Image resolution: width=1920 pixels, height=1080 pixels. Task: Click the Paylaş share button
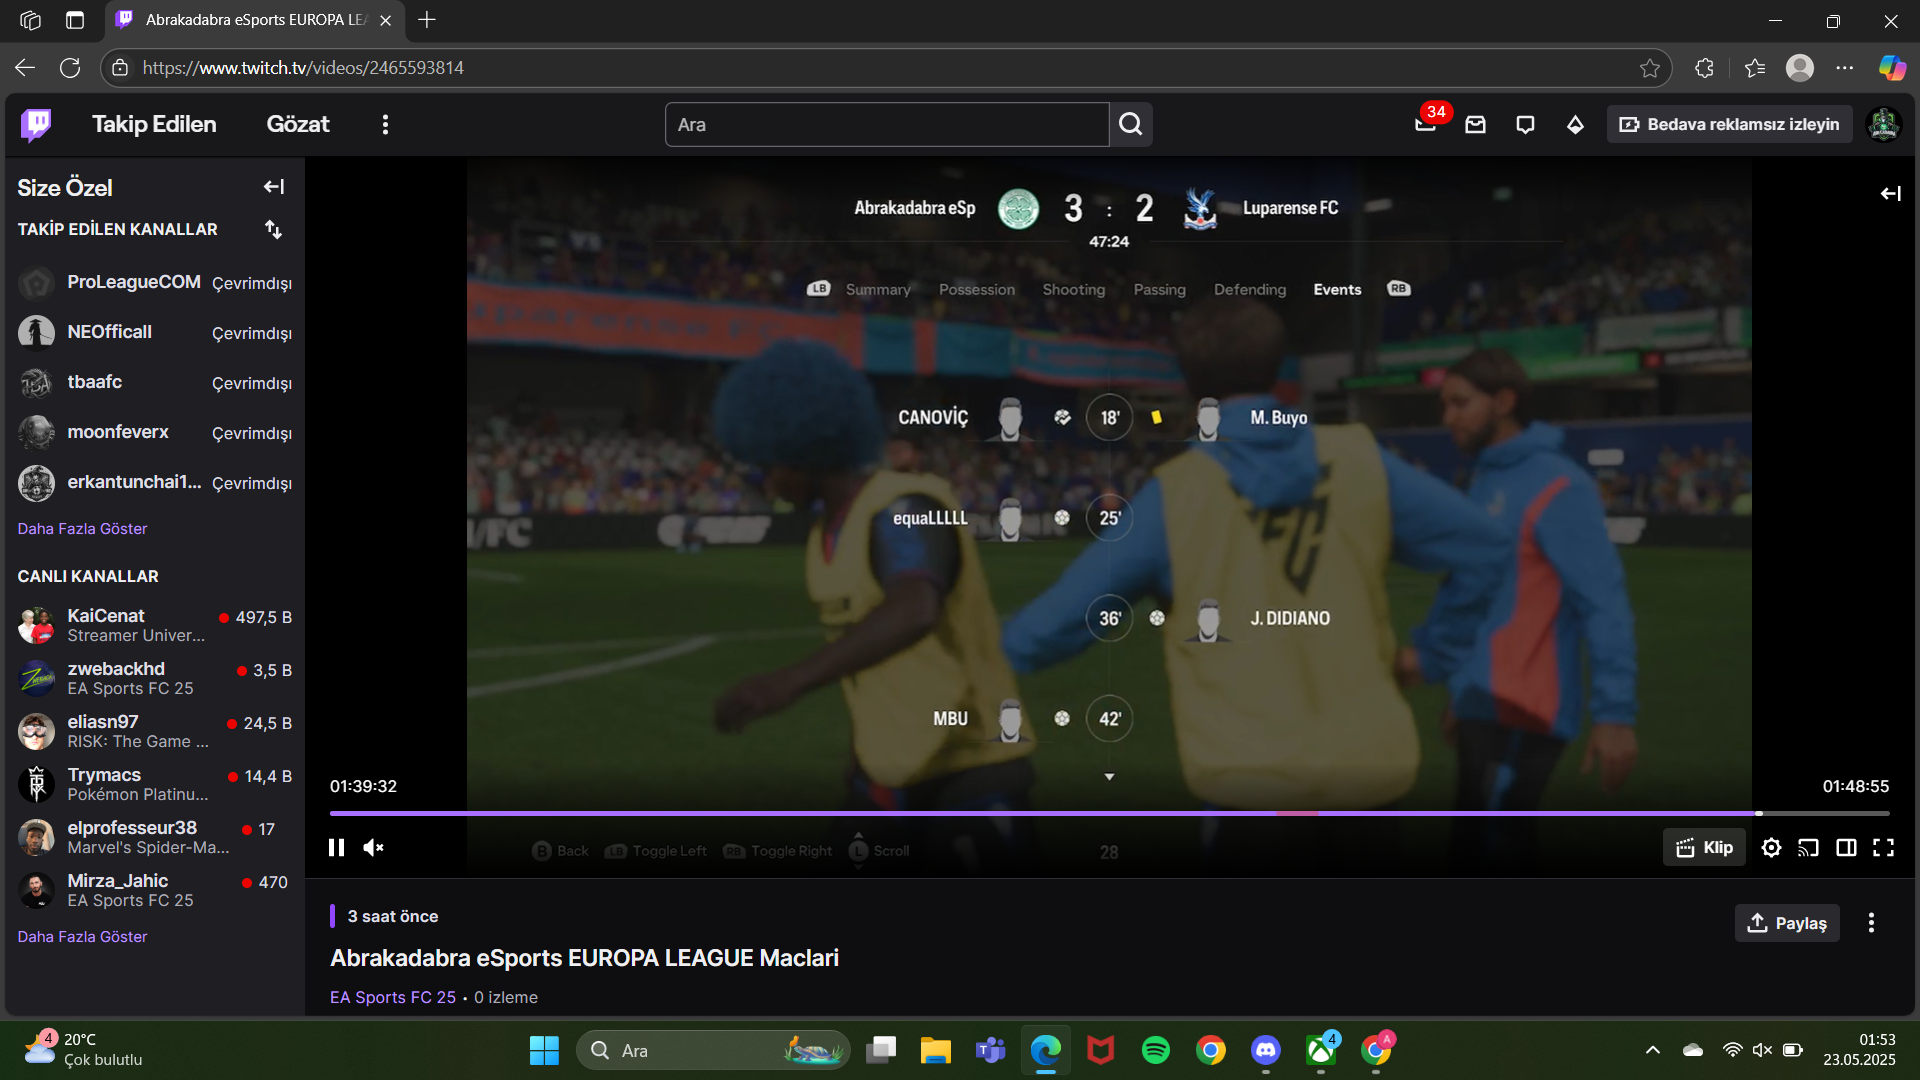(1787, 923)
